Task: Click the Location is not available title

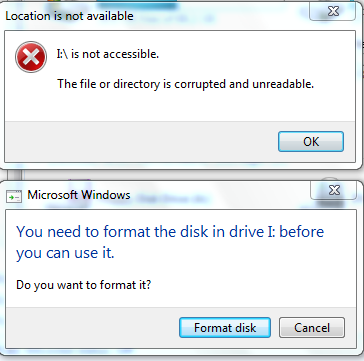Action: click(69, 16)
